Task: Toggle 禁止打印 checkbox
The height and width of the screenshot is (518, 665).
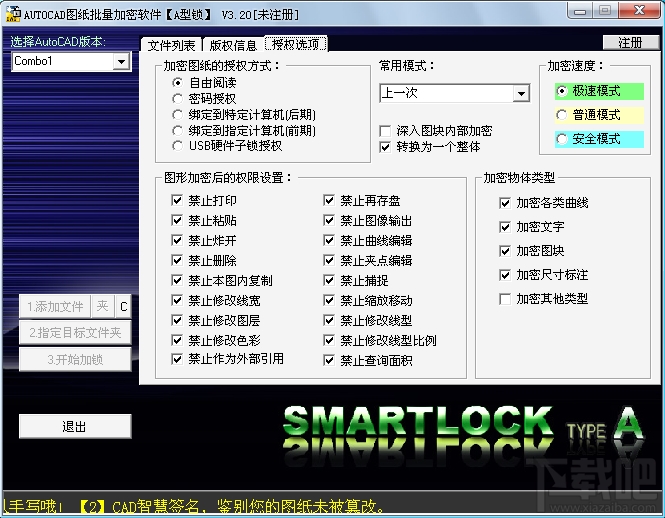Action: (177, 200)
